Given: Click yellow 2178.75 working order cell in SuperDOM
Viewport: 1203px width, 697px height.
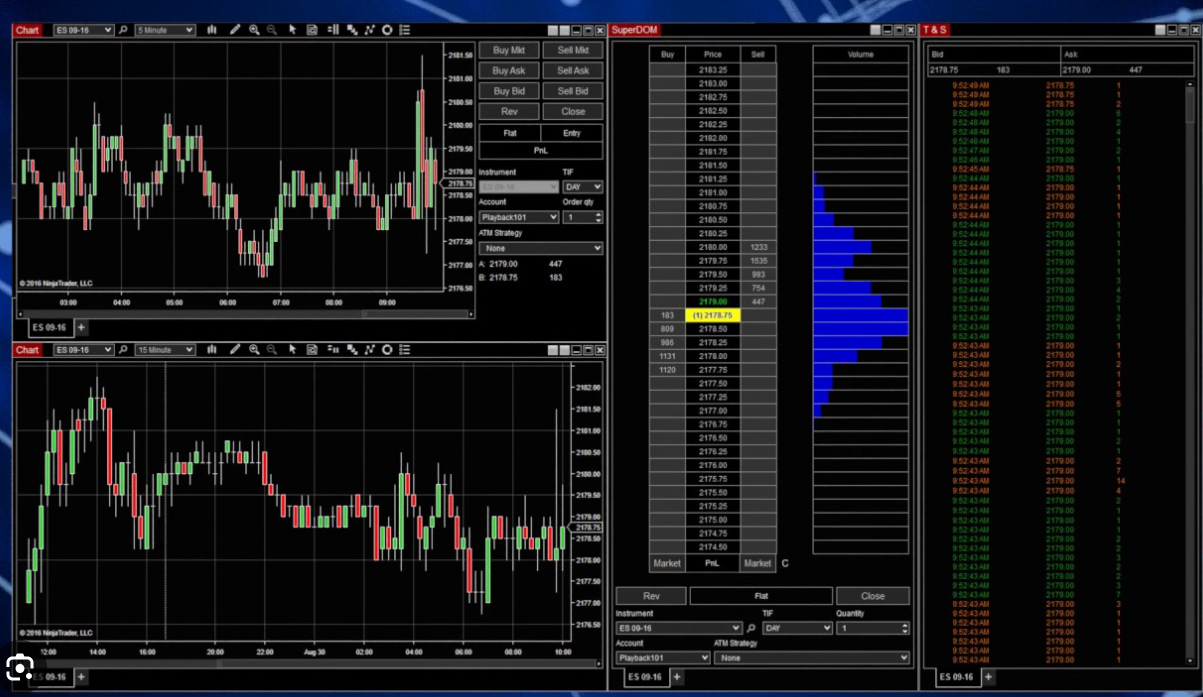Looking at the screenshot, I should [x=713, y=315].
